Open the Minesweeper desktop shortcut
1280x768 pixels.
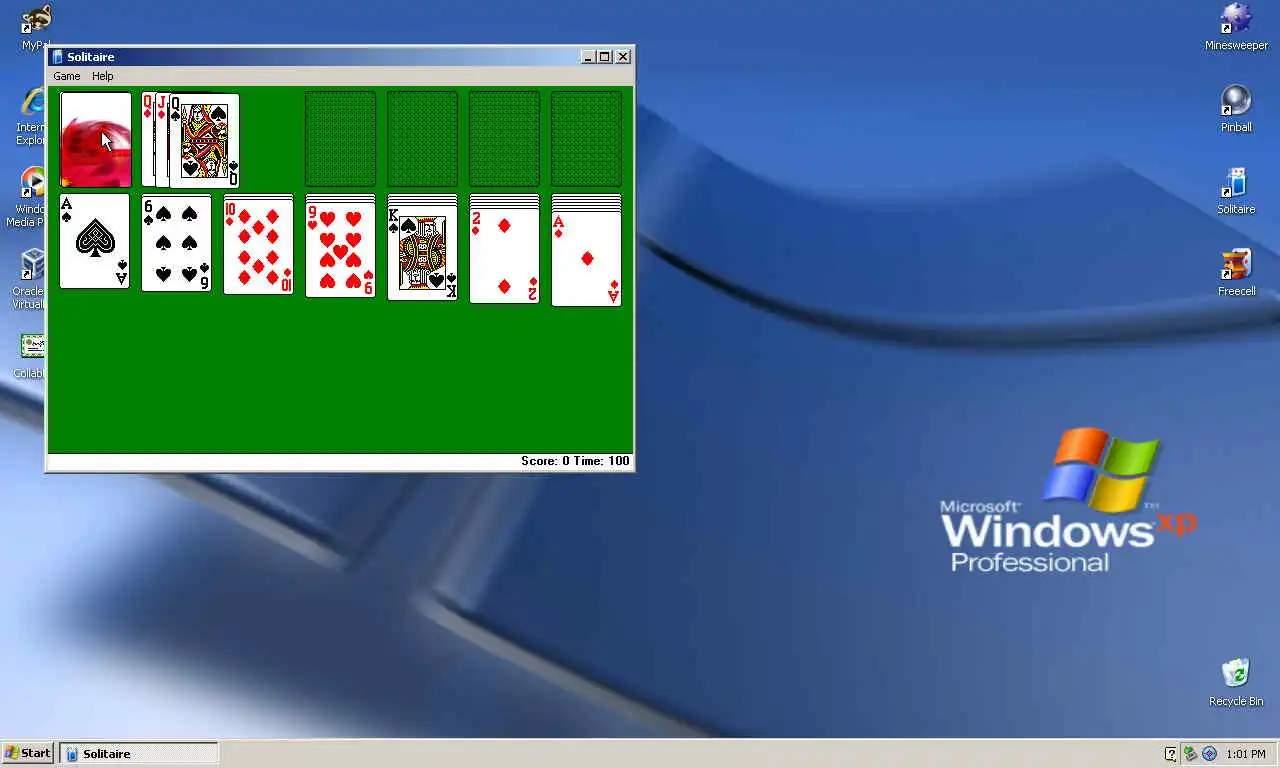tap(1236, 27)
